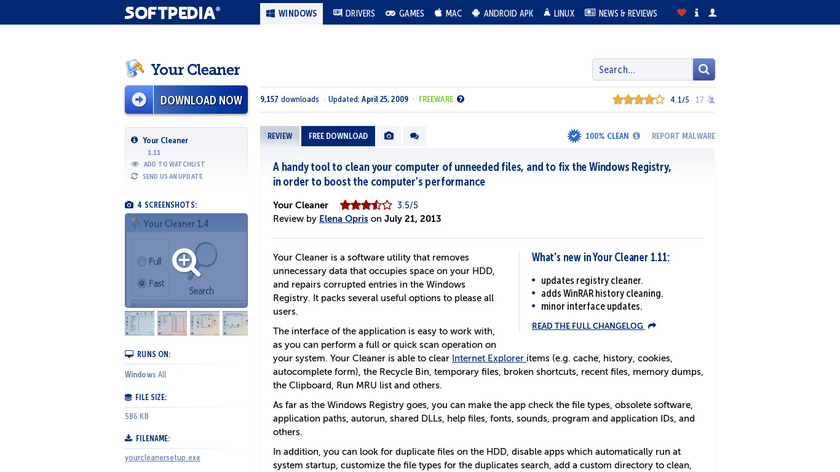Open the third small screenshot thumbnail
The image size is (840, 472).
click(205, 323)
